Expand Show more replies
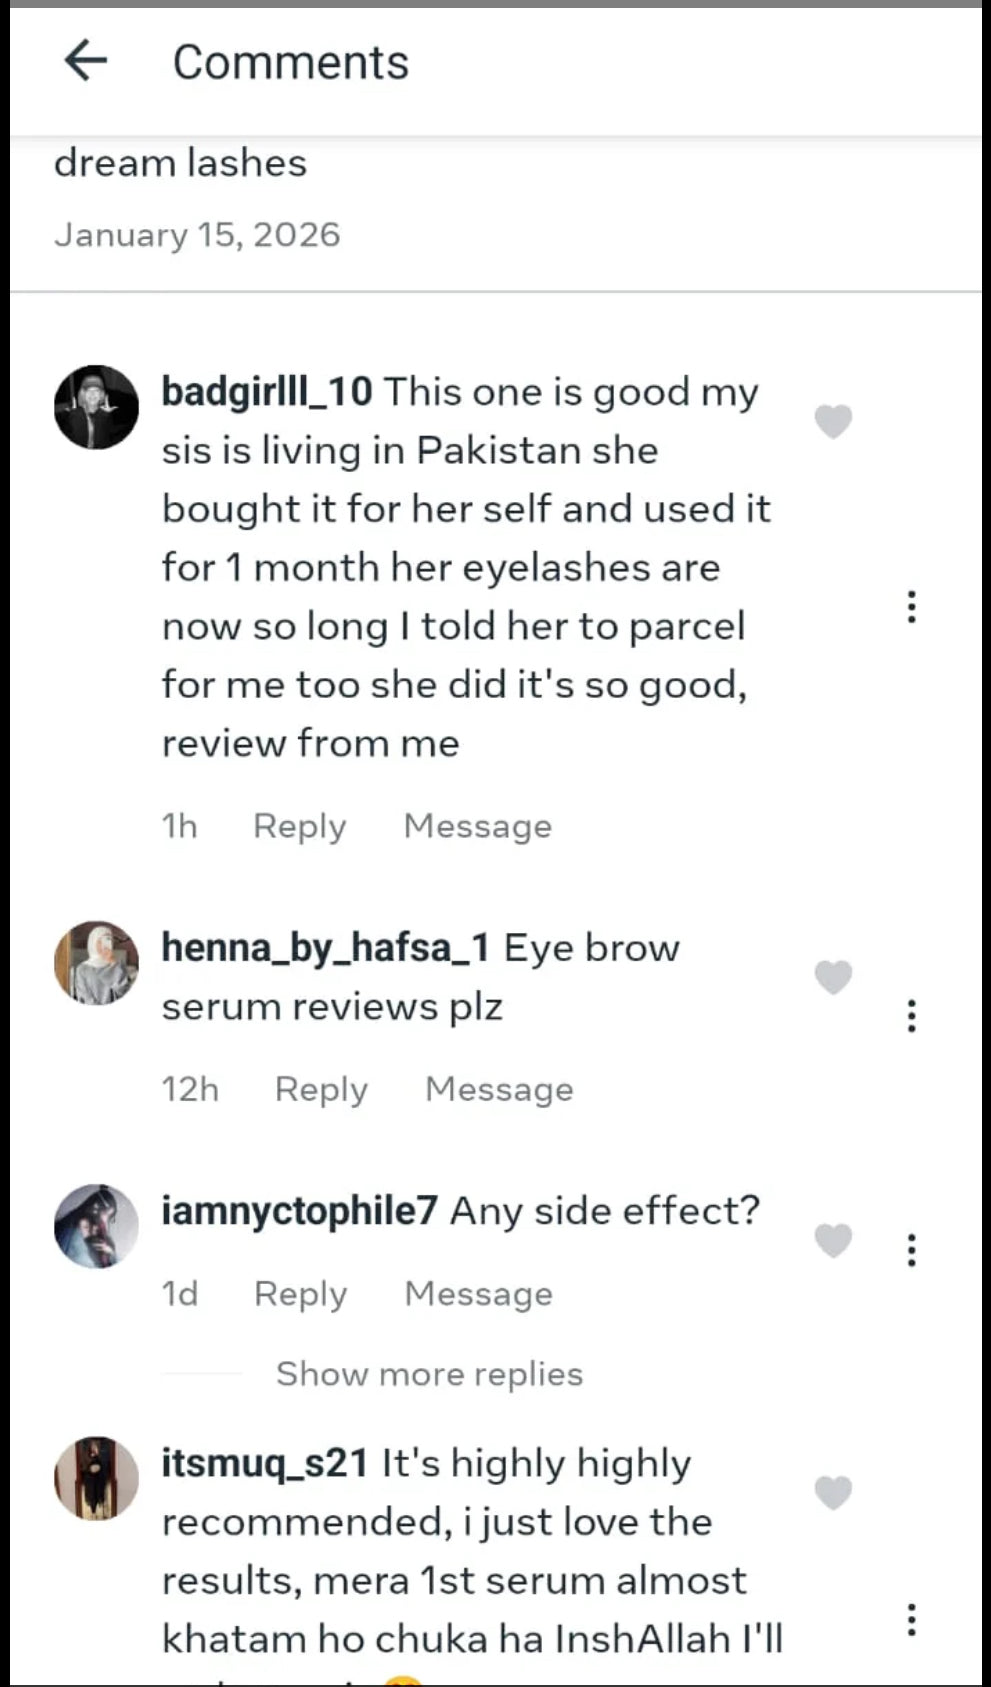Screen dimensions: 991x1687 429,1374
